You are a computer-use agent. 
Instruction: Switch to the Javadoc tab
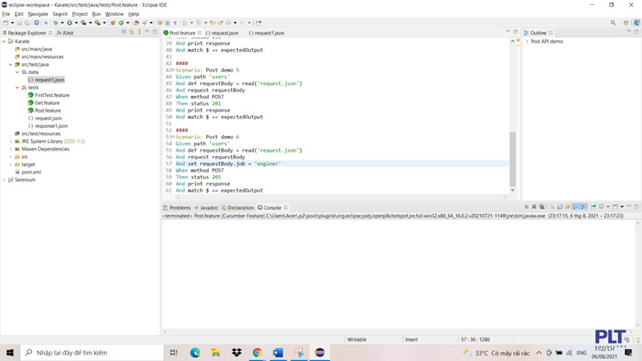coord(206,208)
